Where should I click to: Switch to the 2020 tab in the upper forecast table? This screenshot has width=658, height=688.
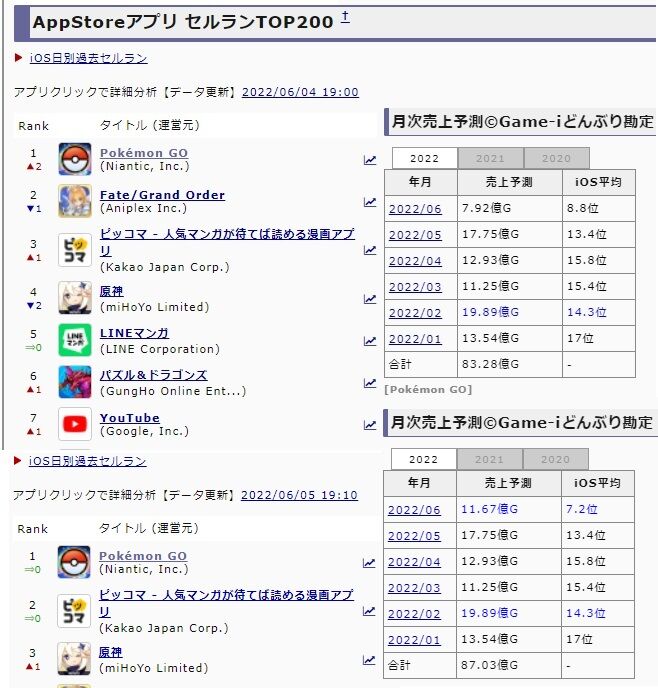556,158
